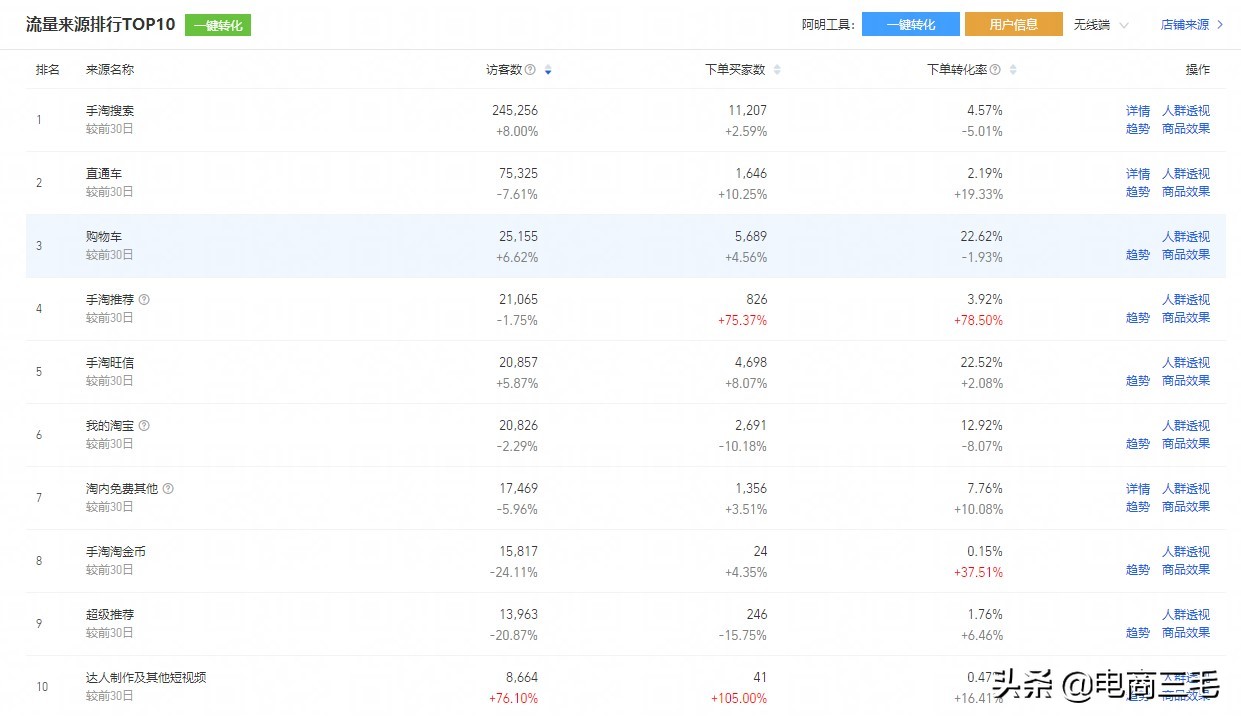This screenshot has height=722, width=1241.
Task: Click the buyer count 11,207
Action: (748, 111)
